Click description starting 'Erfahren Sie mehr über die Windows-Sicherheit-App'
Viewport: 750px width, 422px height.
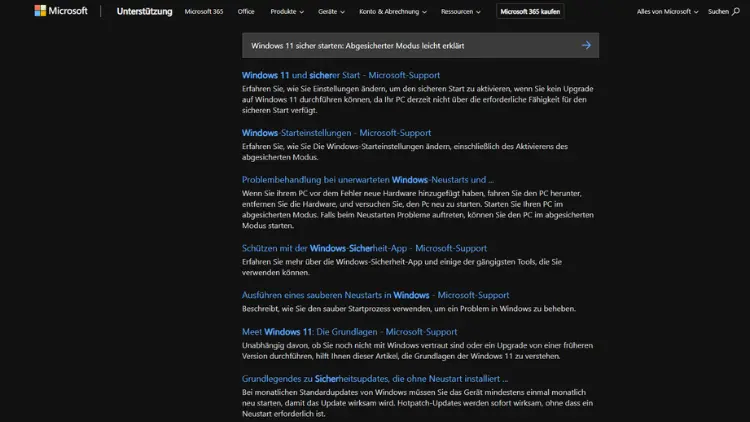(402, 267)
